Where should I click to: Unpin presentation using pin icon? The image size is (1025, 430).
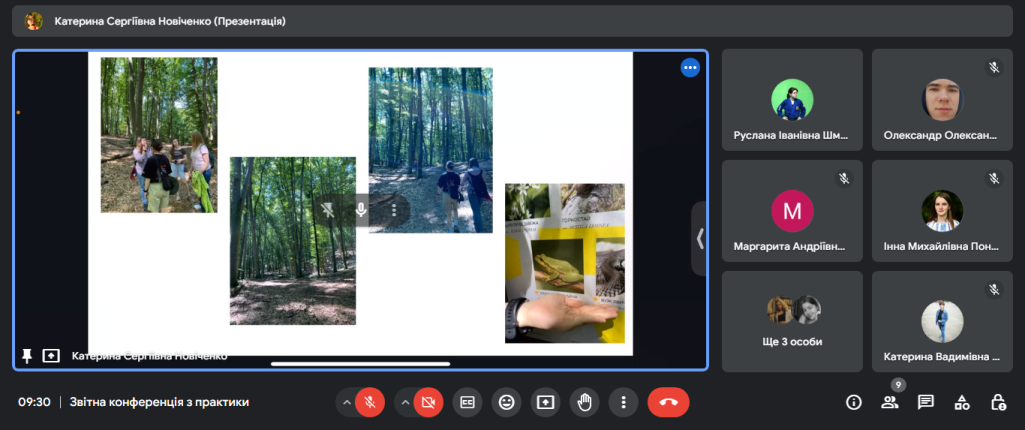pos(27,356)
